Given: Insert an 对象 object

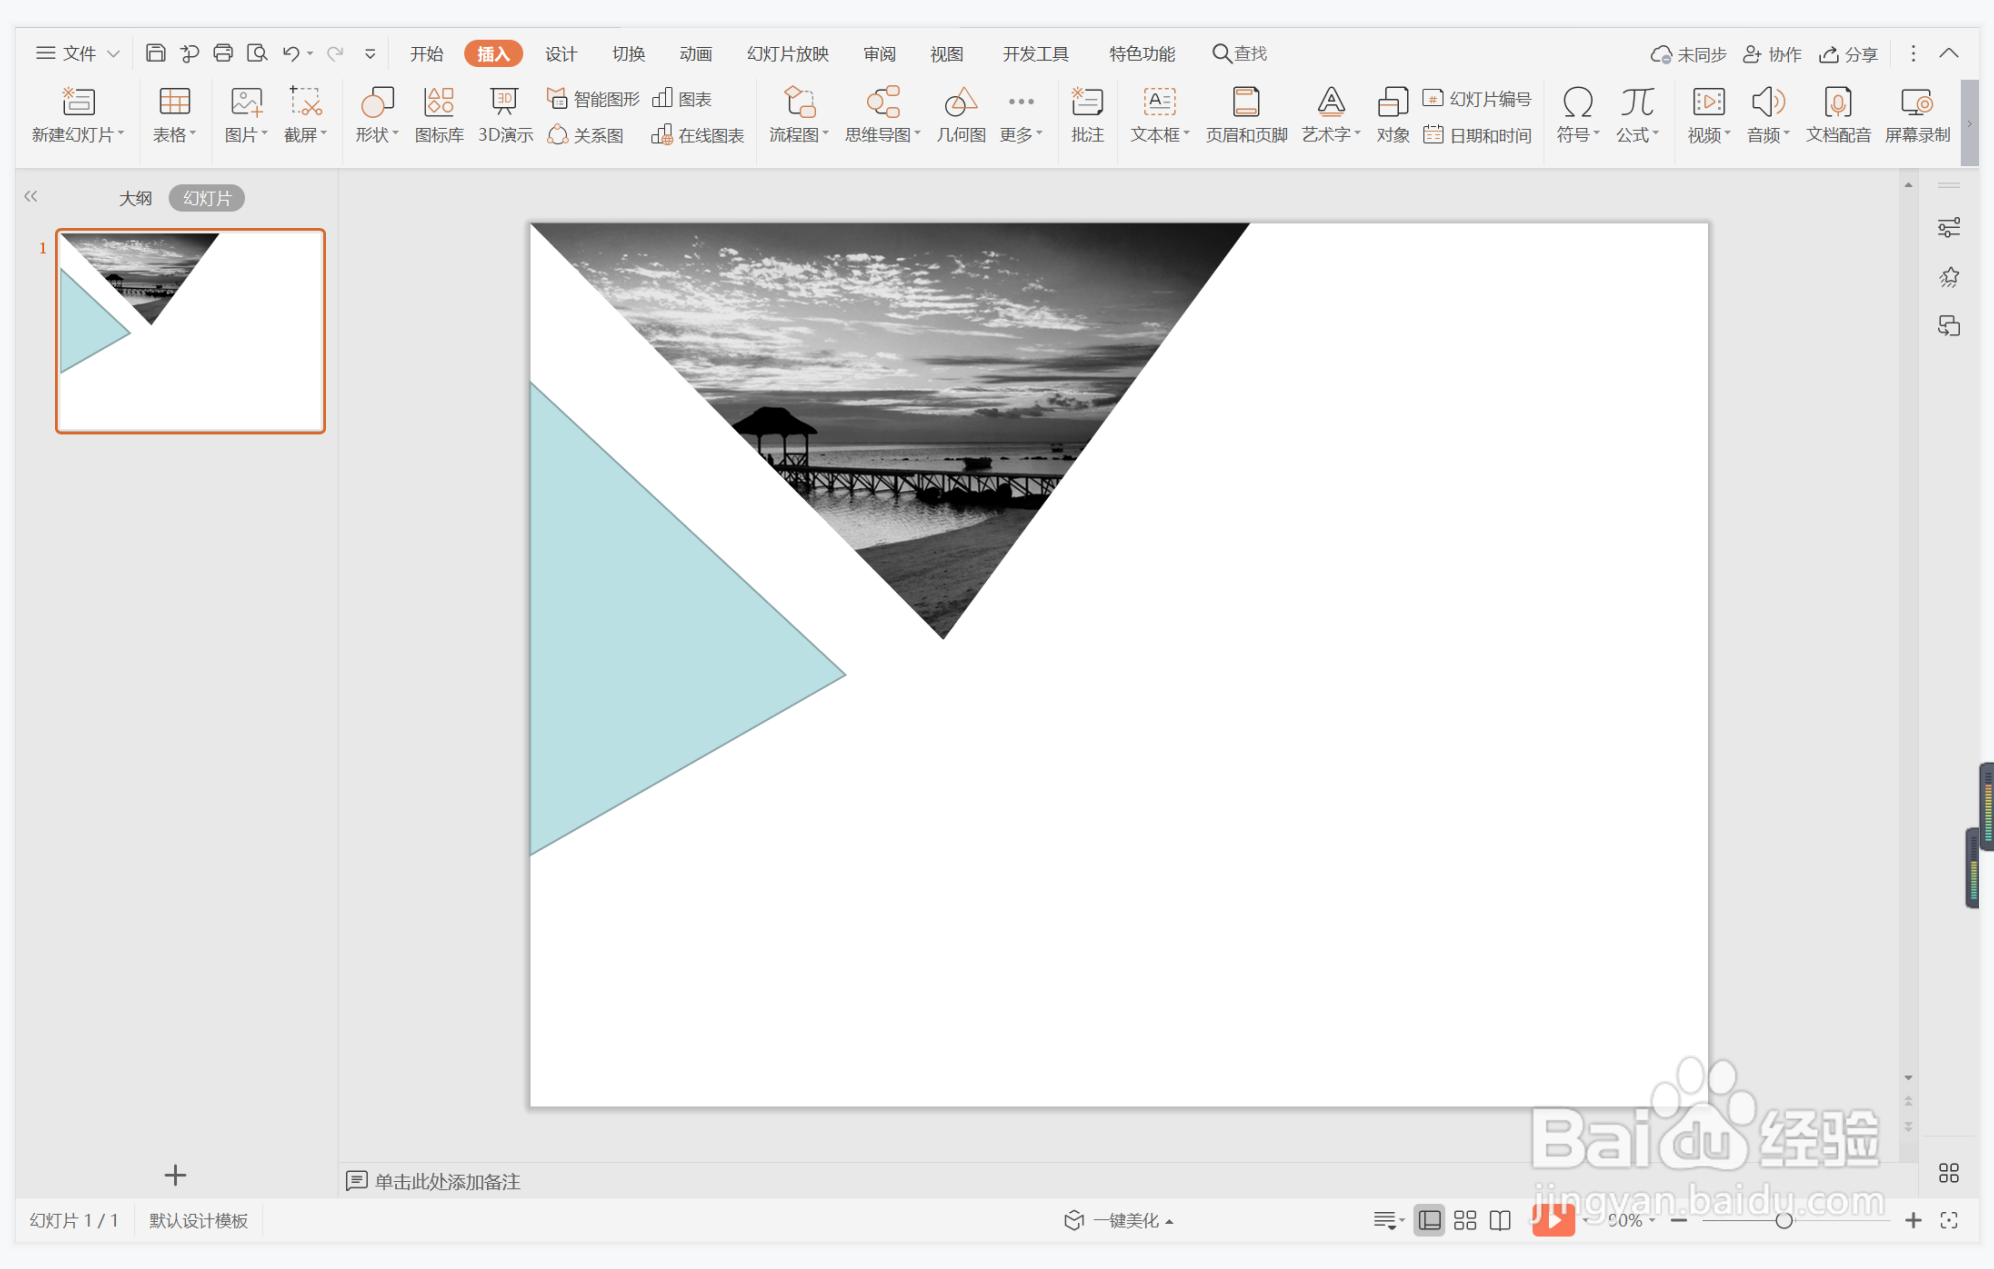Looking at the screenshot, I should (x=1392, y=114).
